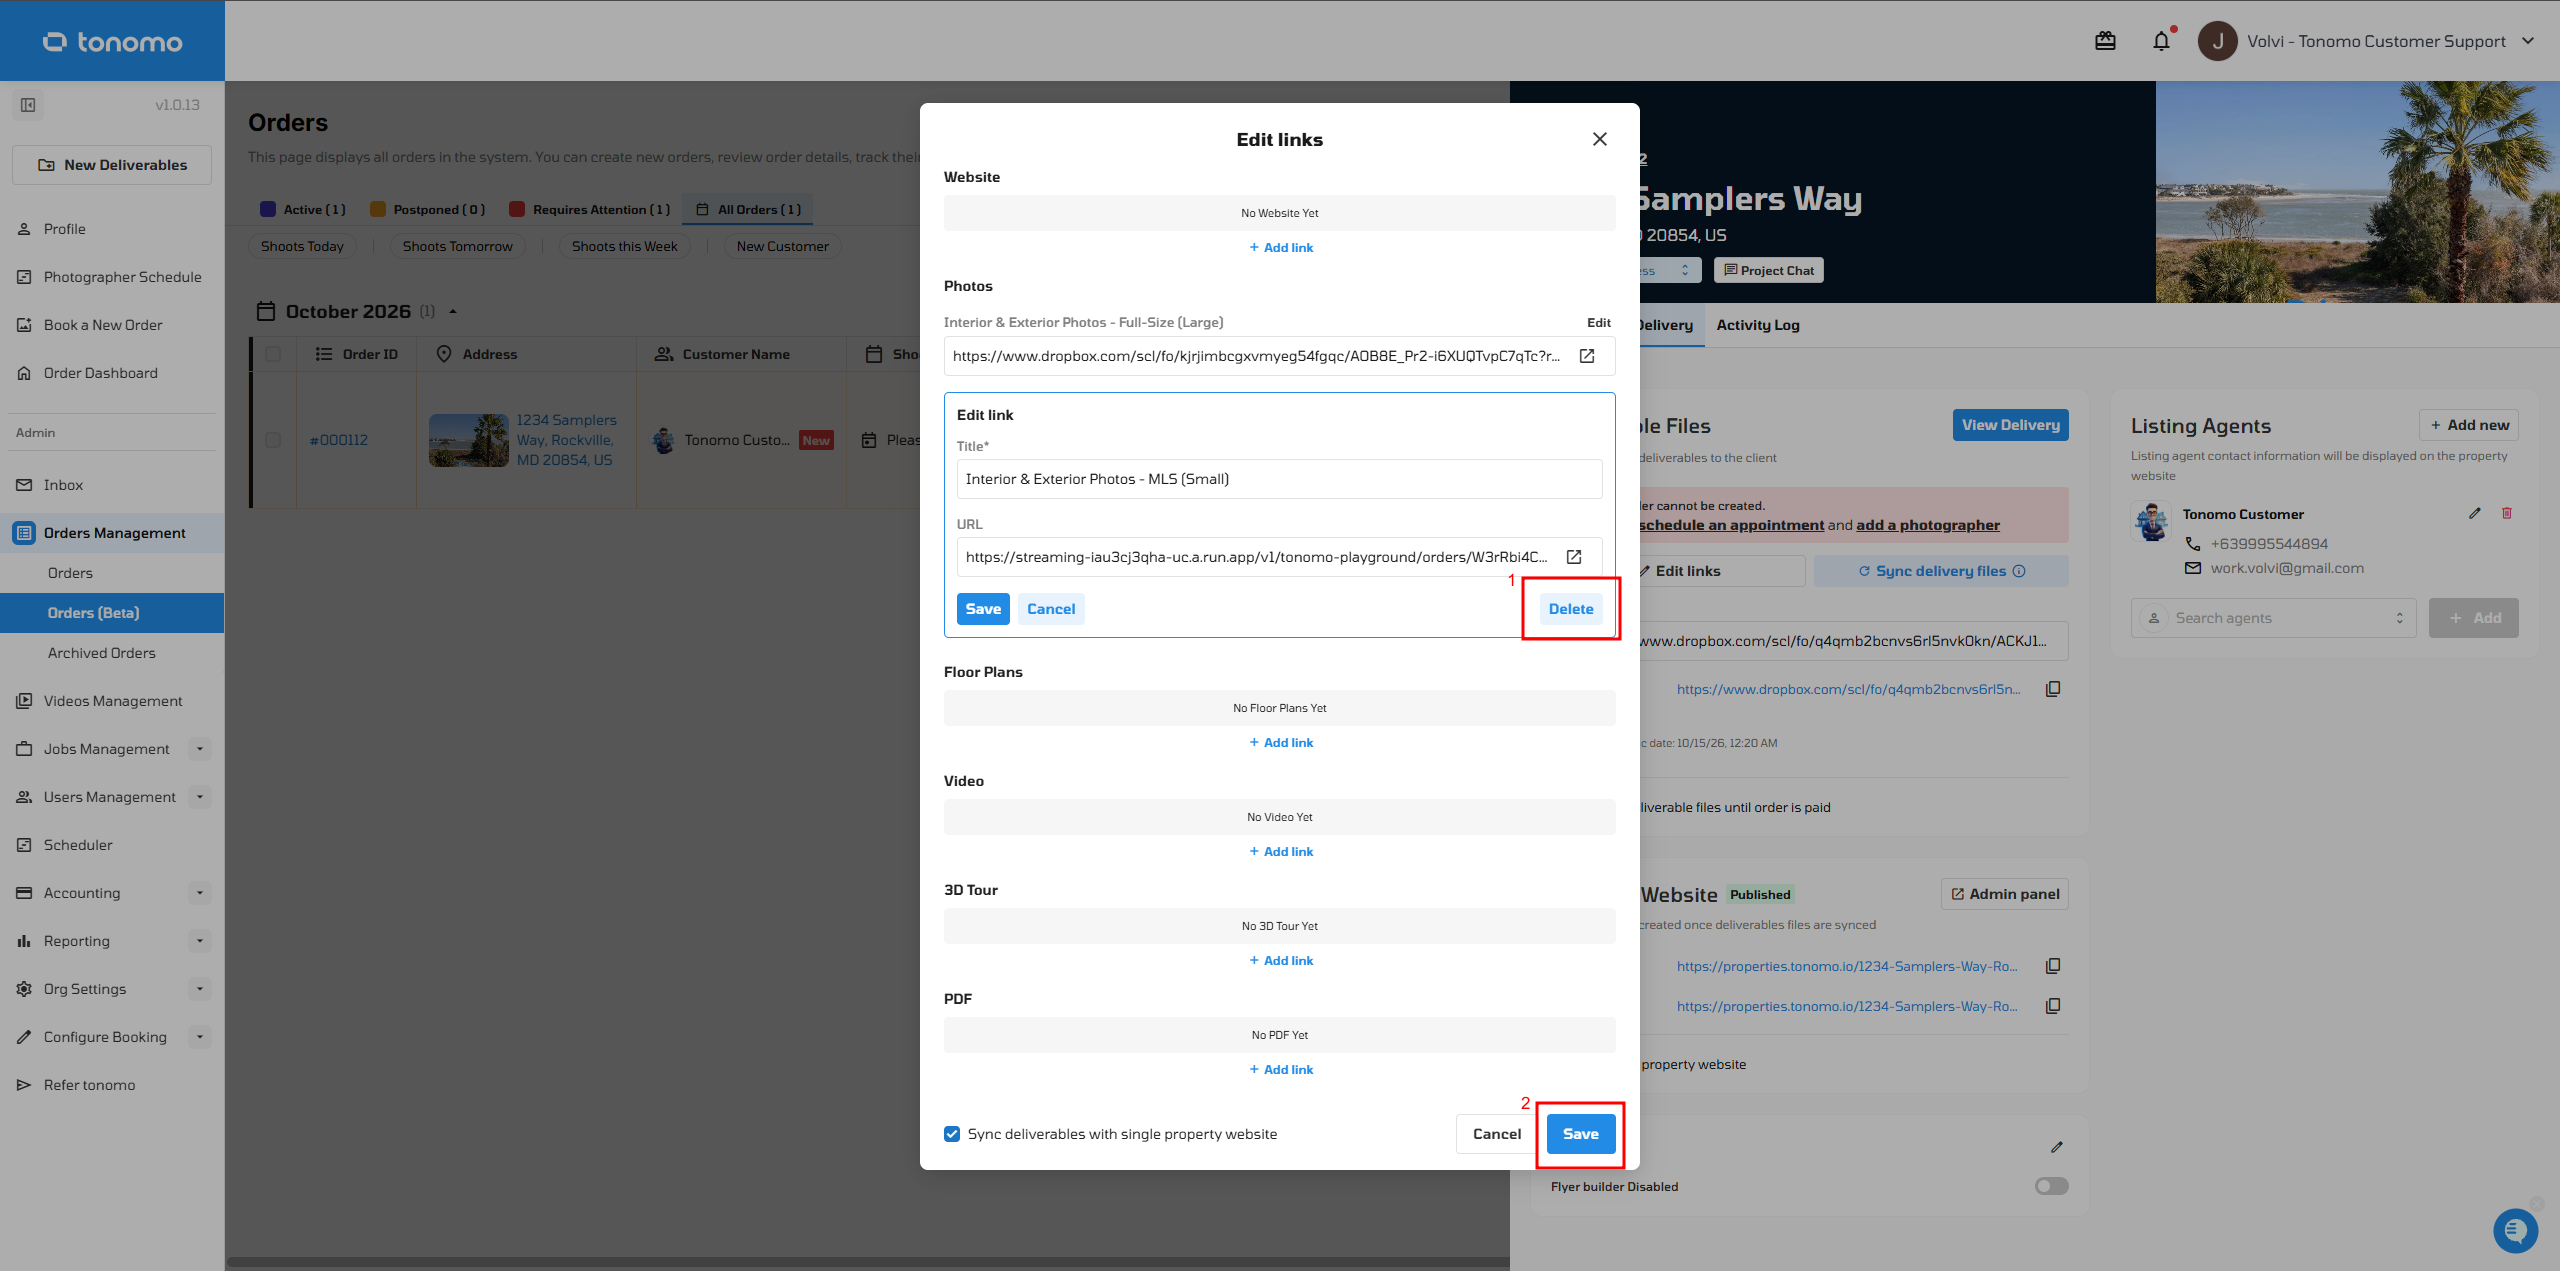
Task: Click the tonomo logo
Action: tap(112, 41)
